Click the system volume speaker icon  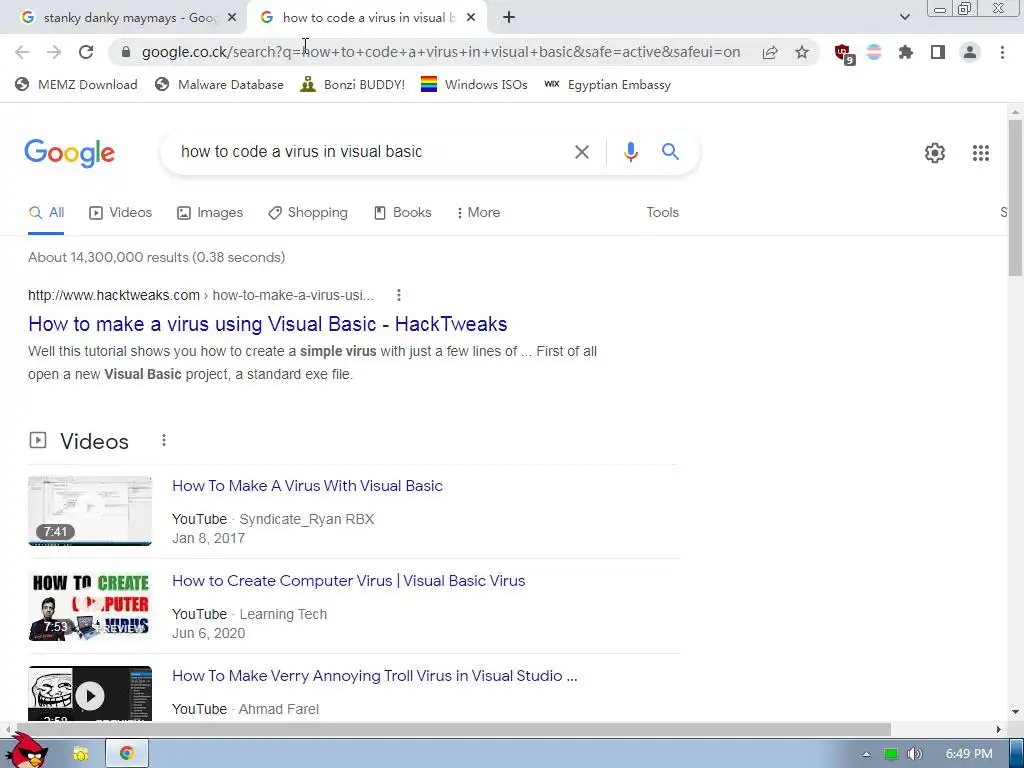click(914, 754)
